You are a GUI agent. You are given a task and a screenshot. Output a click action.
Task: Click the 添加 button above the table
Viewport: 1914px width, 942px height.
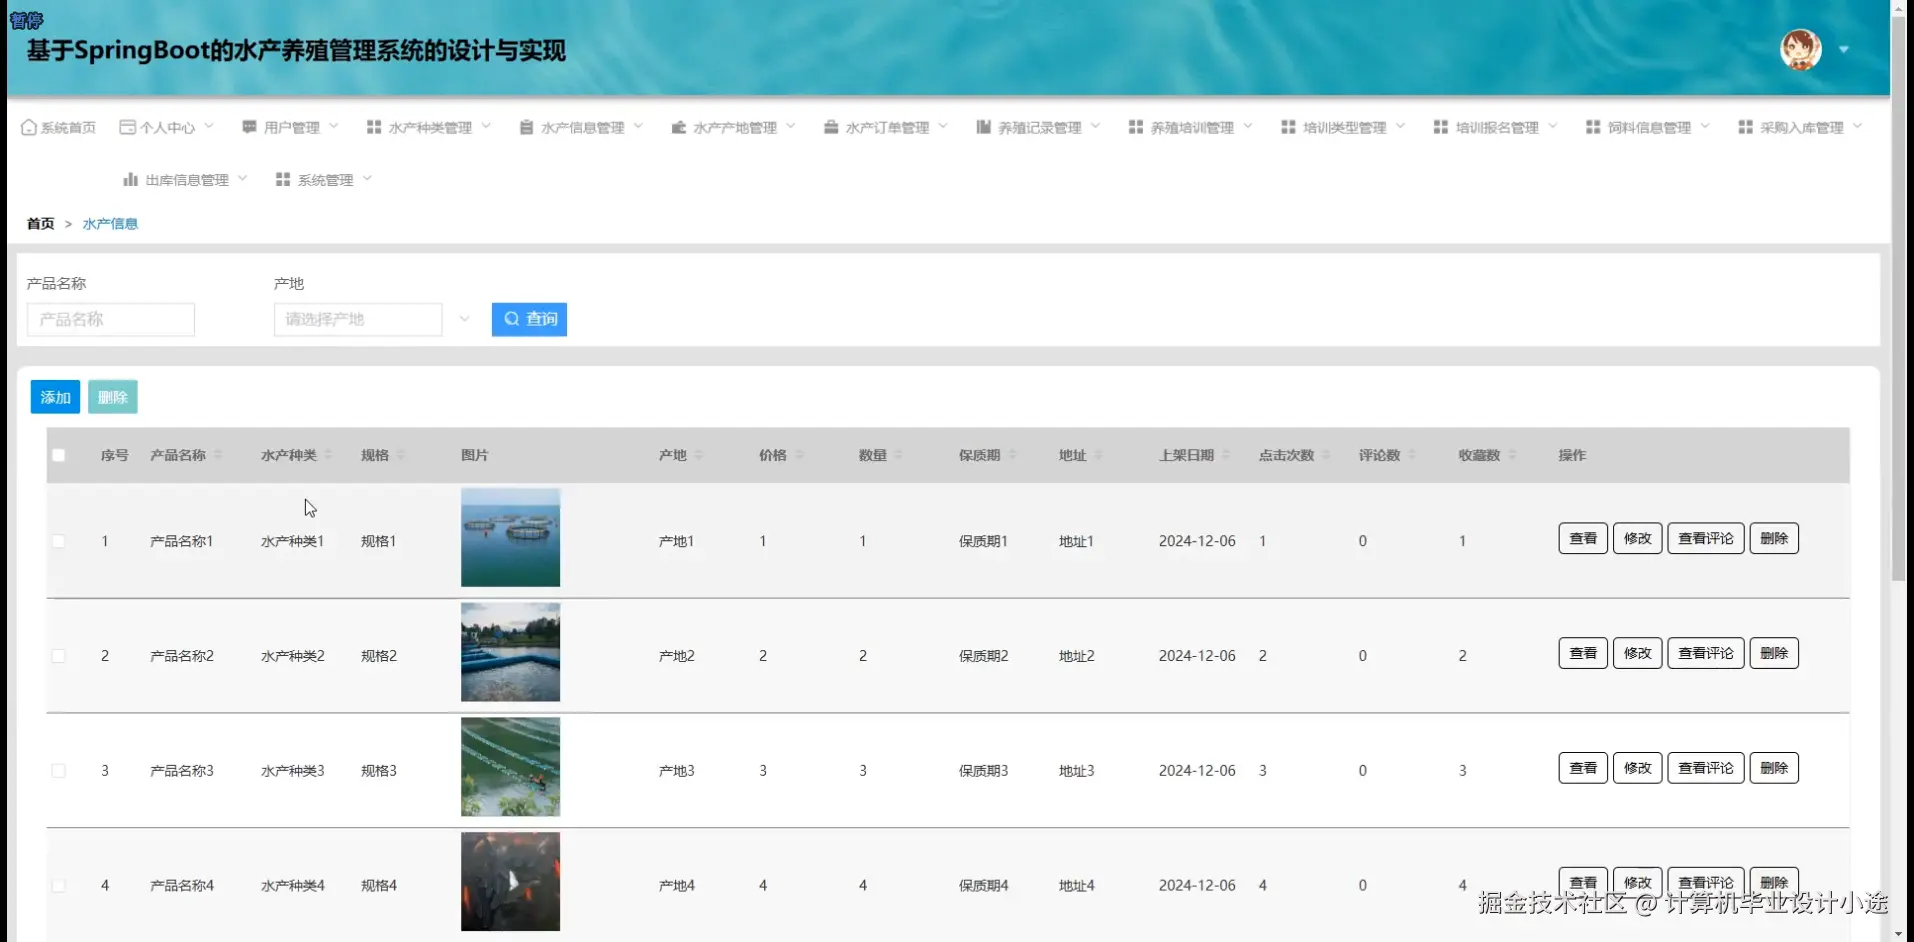55,397
